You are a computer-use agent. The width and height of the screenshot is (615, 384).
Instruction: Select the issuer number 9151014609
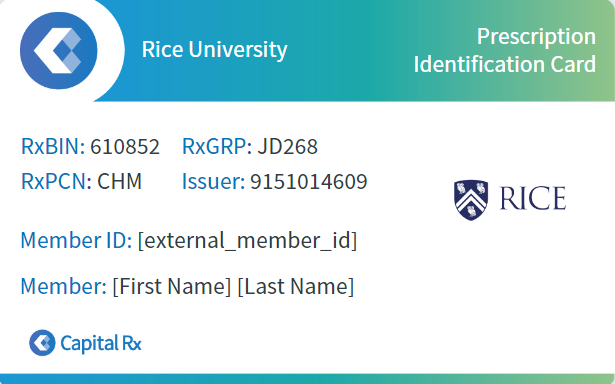pos(309,182)
